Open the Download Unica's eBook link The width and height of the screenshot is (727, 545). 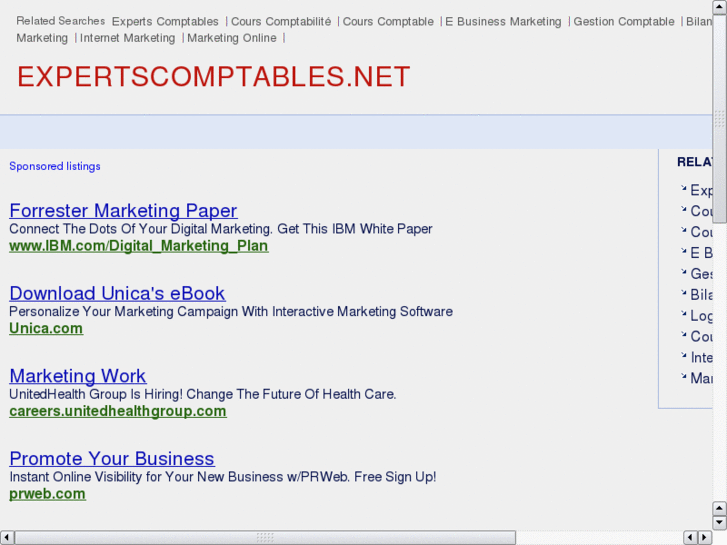(x=117, y=293)
